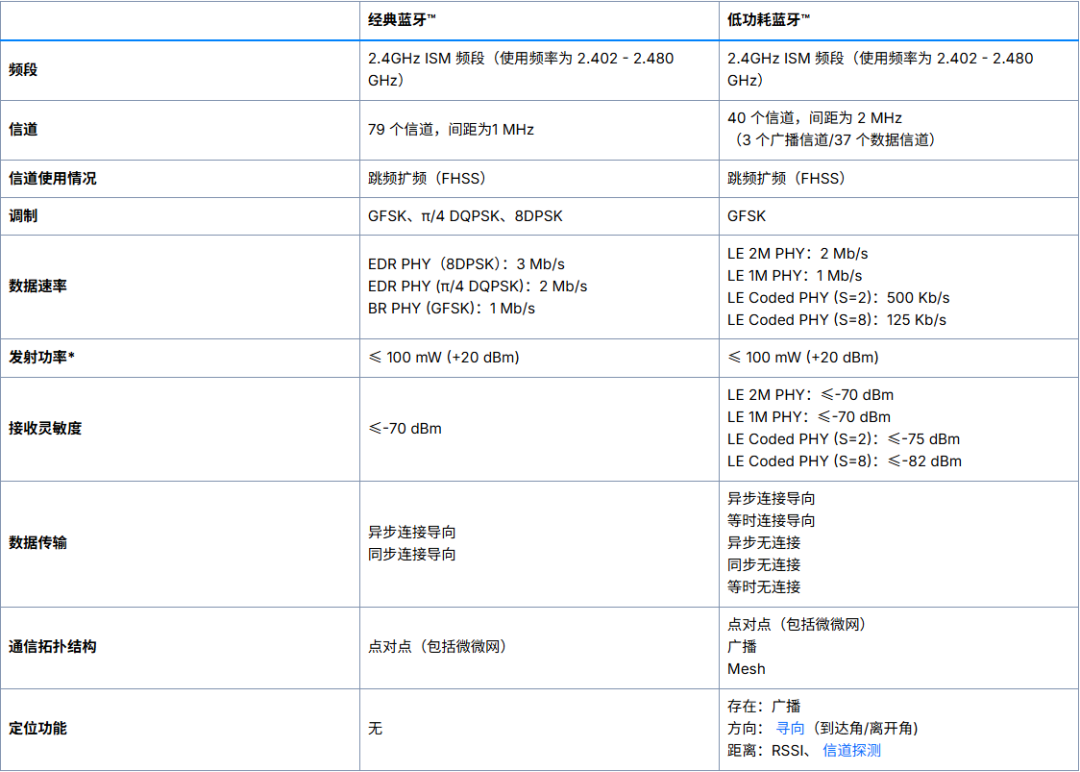Click the 通信拓扑结构 row label
The width and height of the screenshot is (1080, 772).
(x=52, y=647)
